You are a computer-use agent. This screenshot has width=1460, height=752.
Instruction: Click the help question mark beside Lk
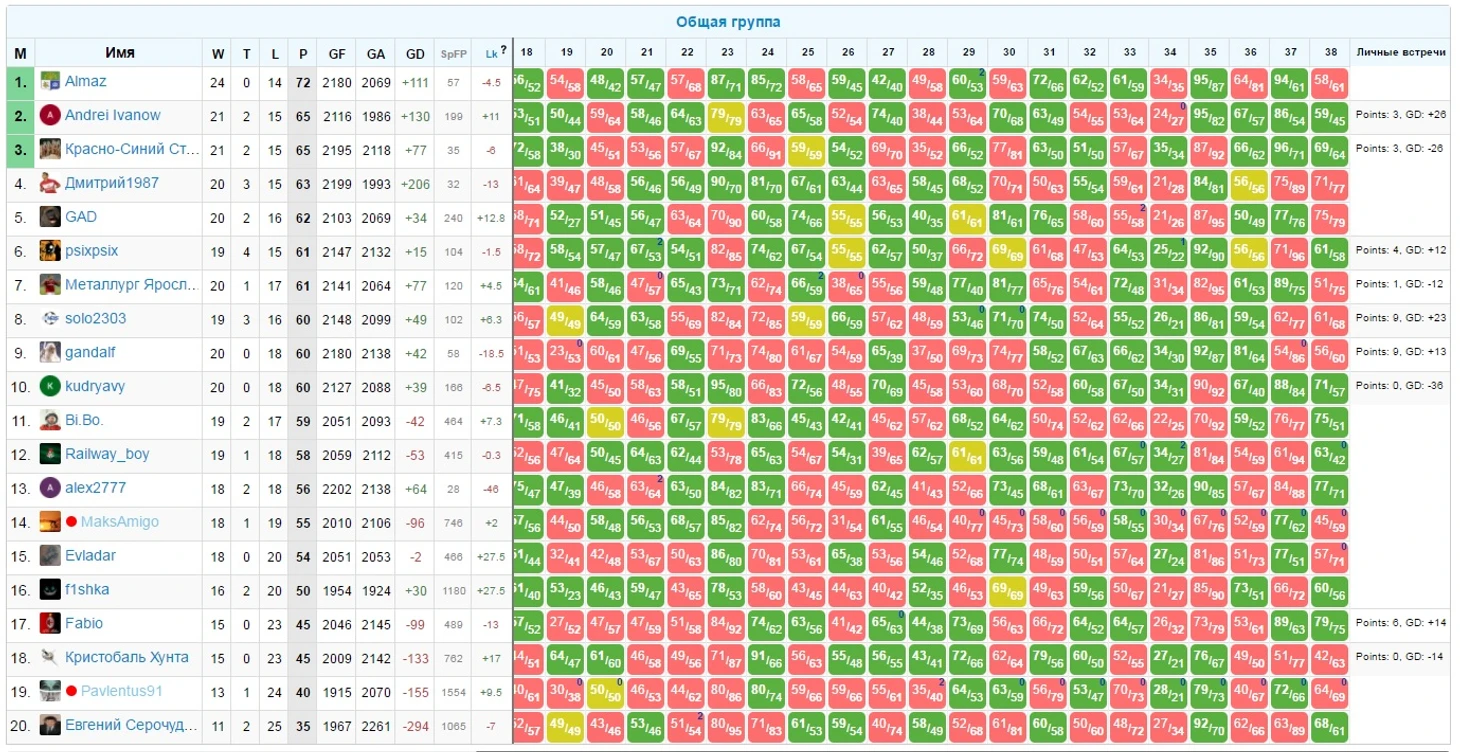tap(504, 50)
